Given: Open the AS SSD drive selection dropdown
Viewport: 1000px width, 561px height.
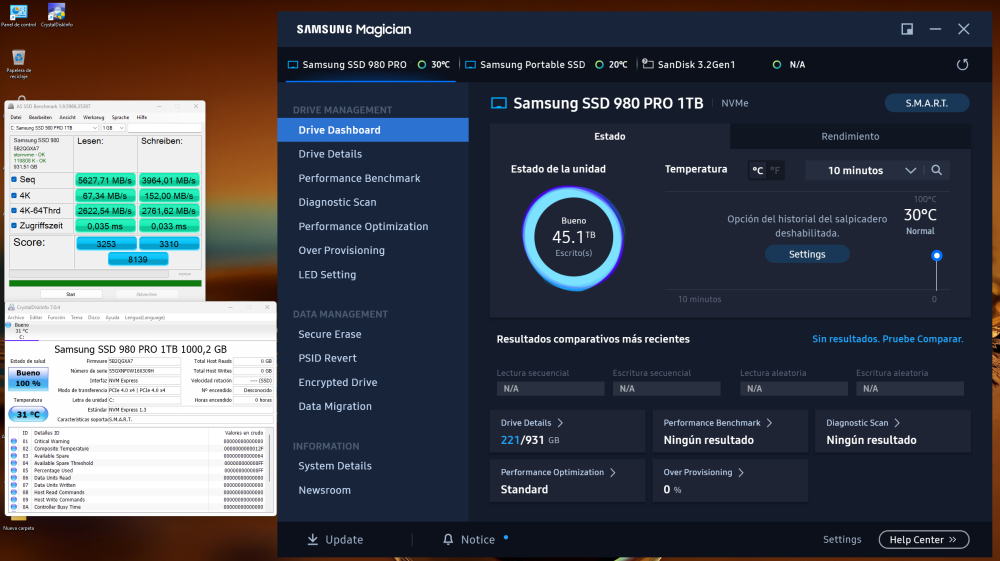Looking at the screenshot, I should click(x=54, y=128).
